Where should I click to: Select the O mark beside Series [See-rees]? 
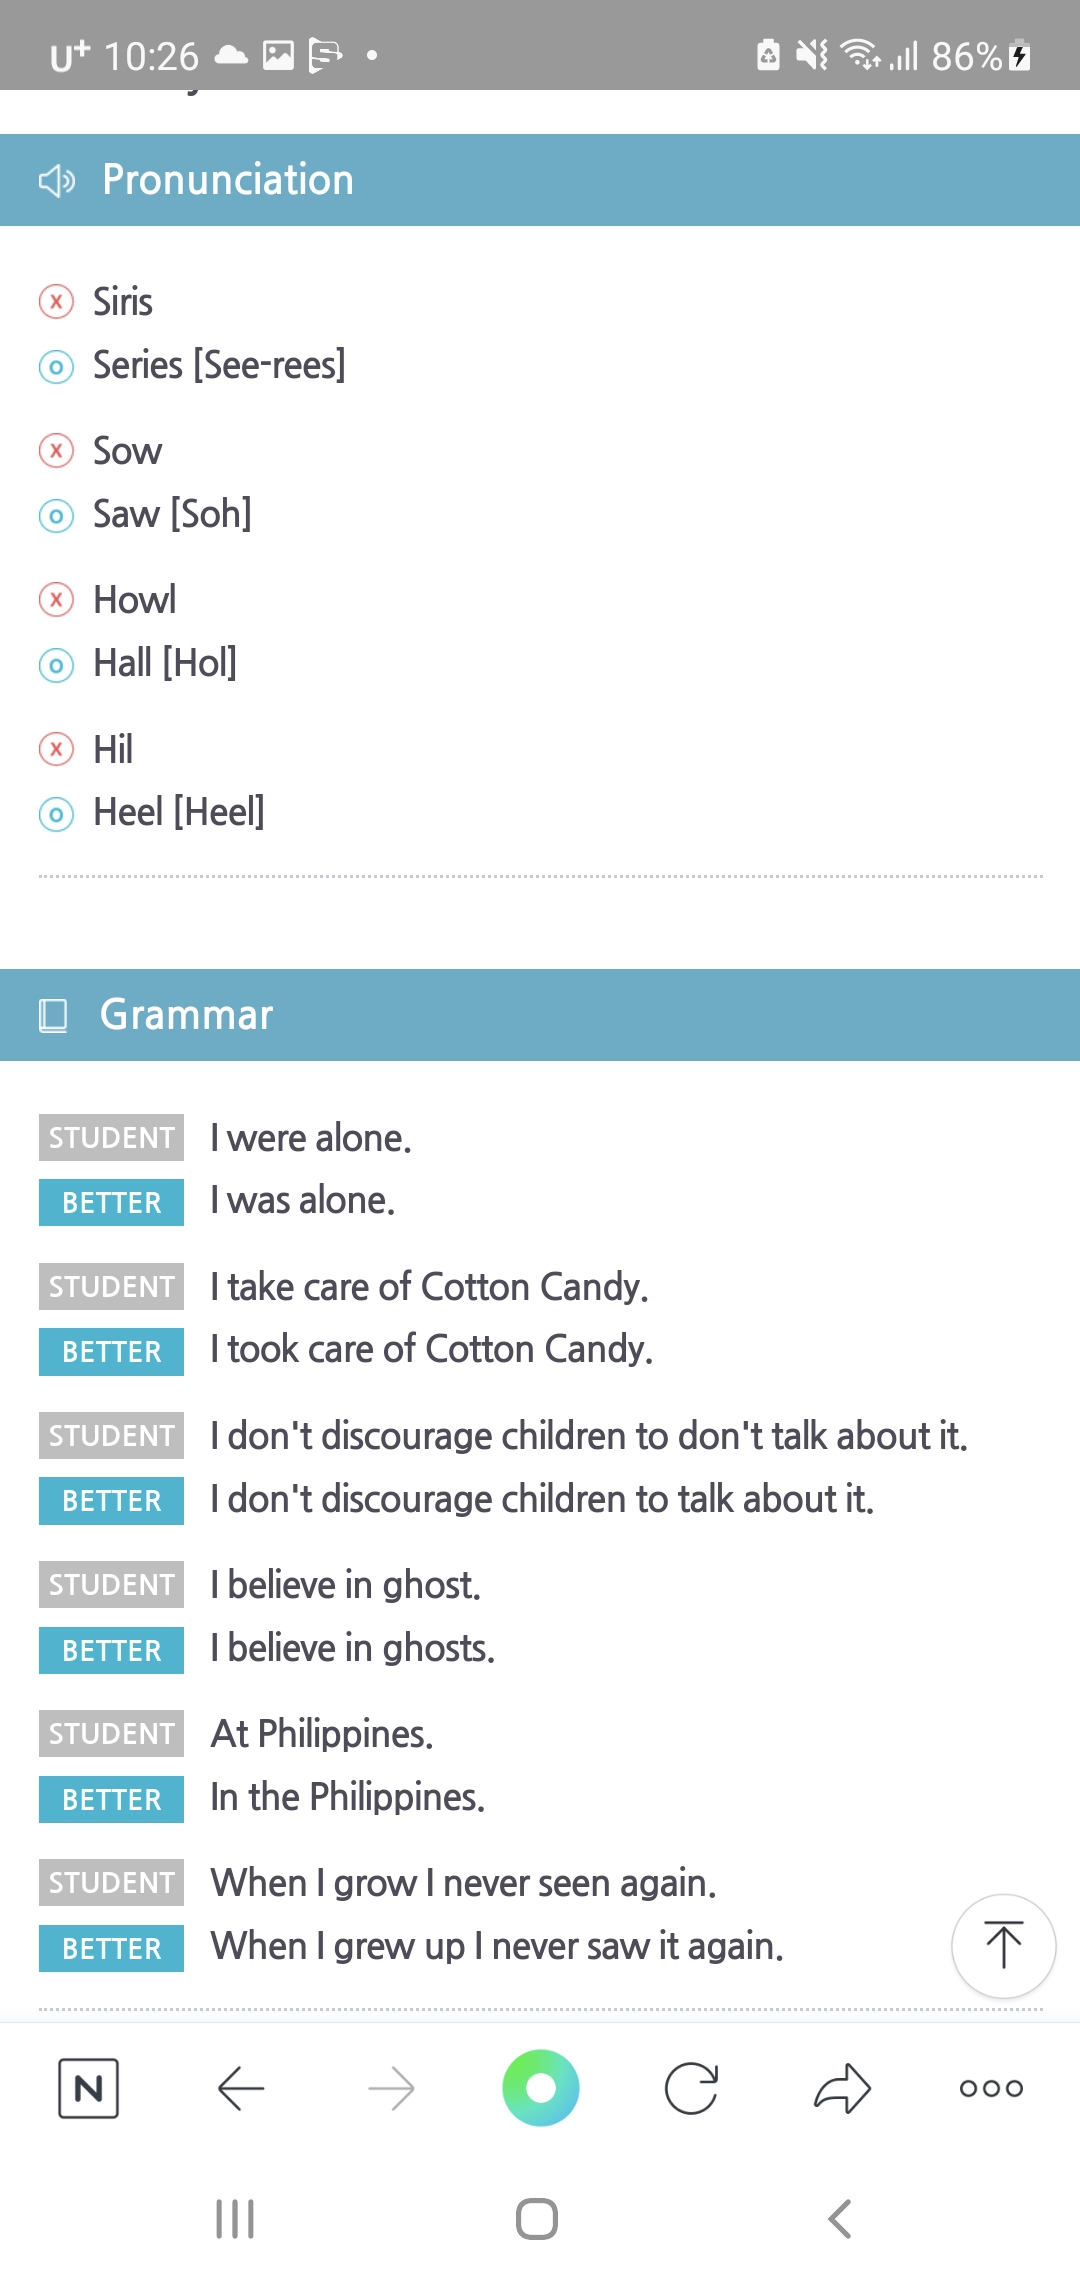[x=56, y=367]
